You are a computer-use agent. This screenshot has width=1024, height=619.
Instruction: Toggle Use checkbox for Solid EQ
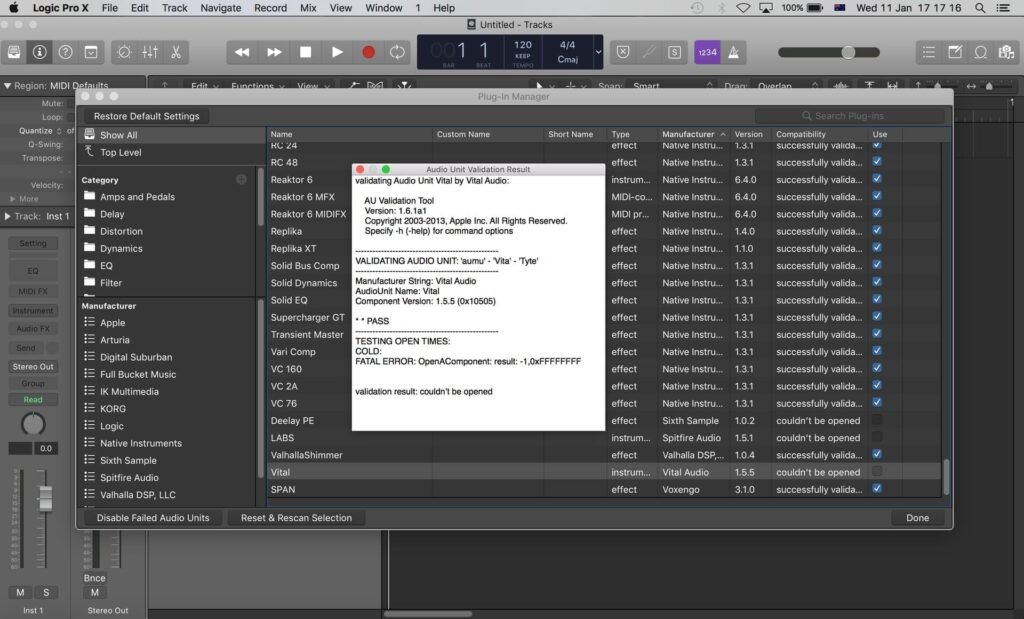coord(877,299)
